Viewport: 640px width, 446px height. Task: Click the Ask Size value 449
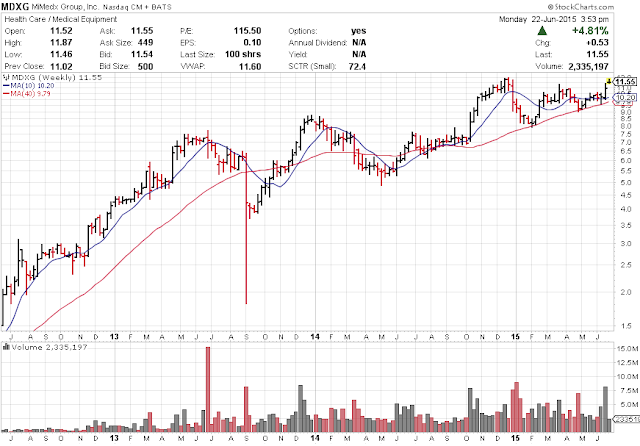click(x=145, y=42)
